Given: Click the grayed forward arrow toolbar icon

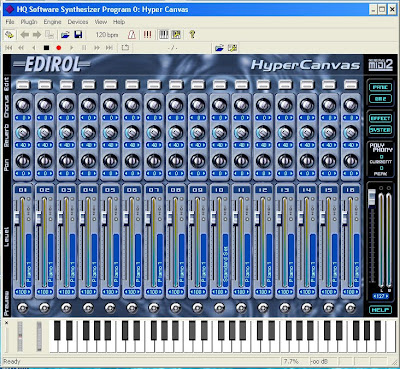Looking at the screenshot, I should 37,35.
